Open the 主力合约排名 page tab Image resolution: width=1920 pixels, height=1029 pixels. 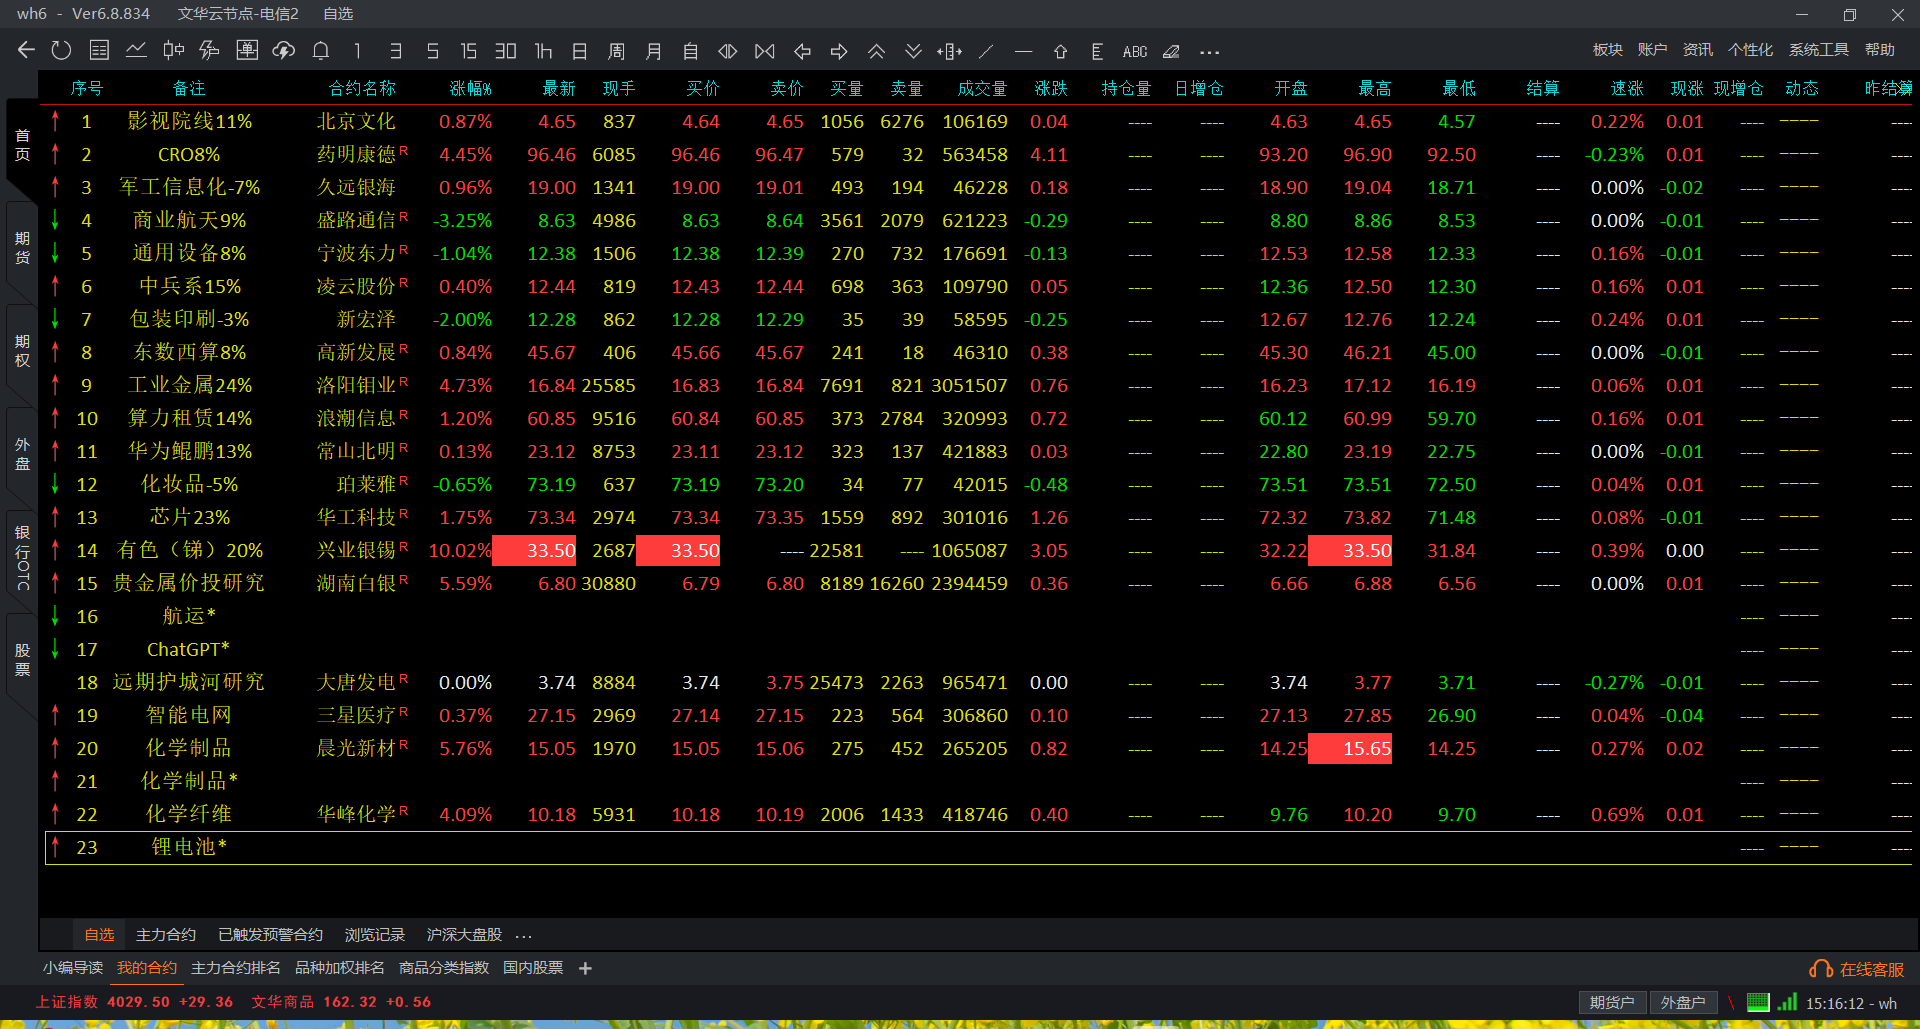235,968
